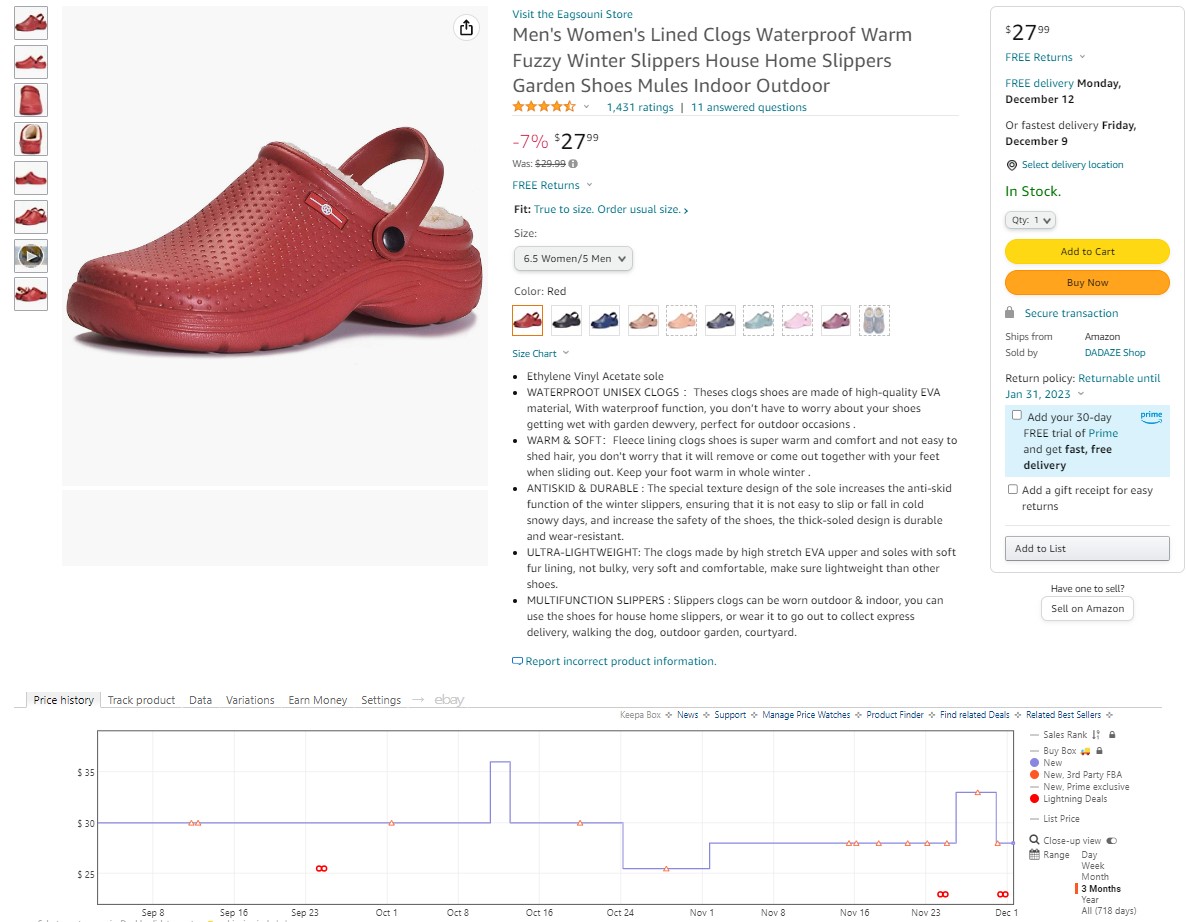Enable the 30-day Prime trial checkbox

[1016, 415]
